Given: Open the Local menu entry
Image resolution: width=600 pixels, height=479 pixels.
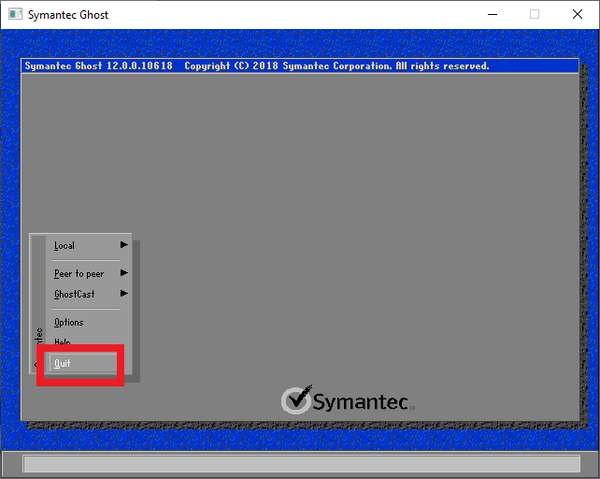Looking at the screenshot, I should click(x=64, y=245).
